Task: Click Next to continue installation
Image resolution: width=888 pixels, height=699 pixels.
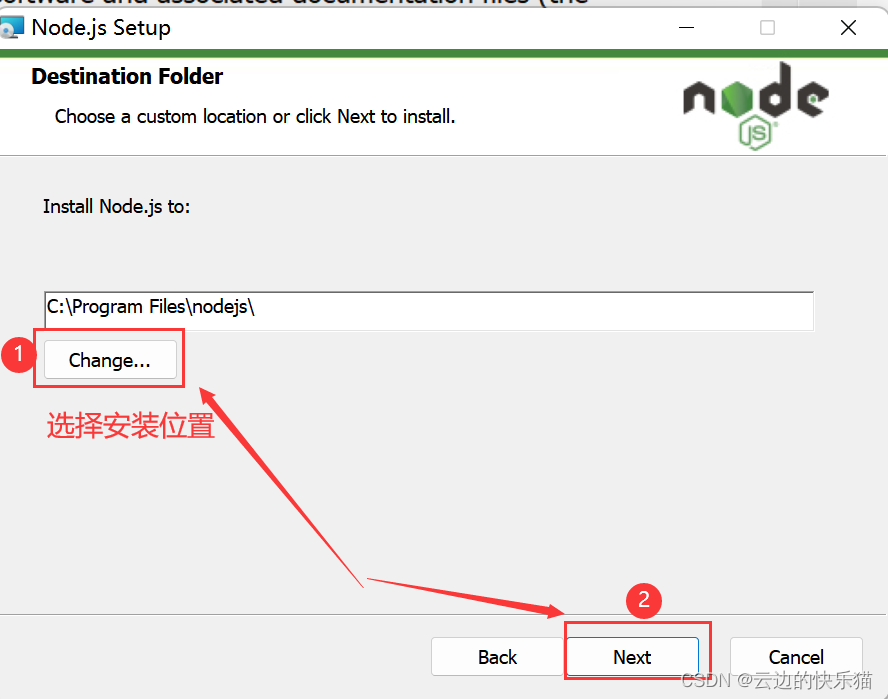Action: coord(633,657)
